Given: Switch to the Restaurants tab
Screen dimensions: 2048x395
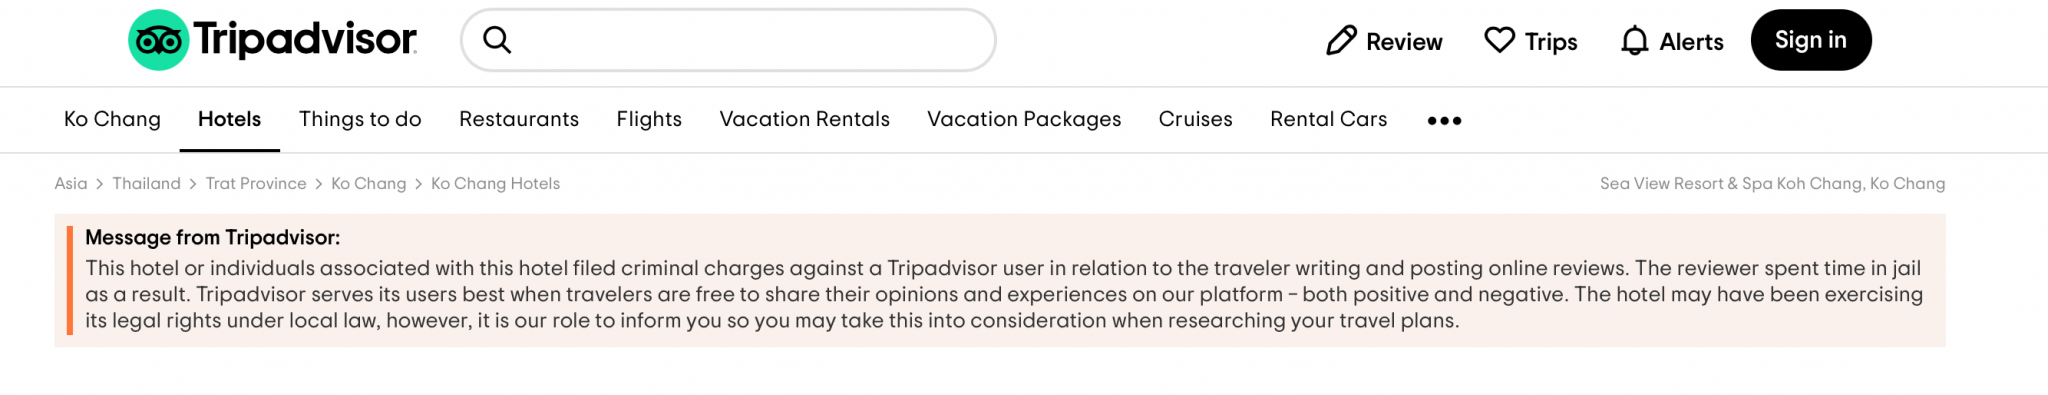Looking at the screenshot, I should (x=519, y=119).
